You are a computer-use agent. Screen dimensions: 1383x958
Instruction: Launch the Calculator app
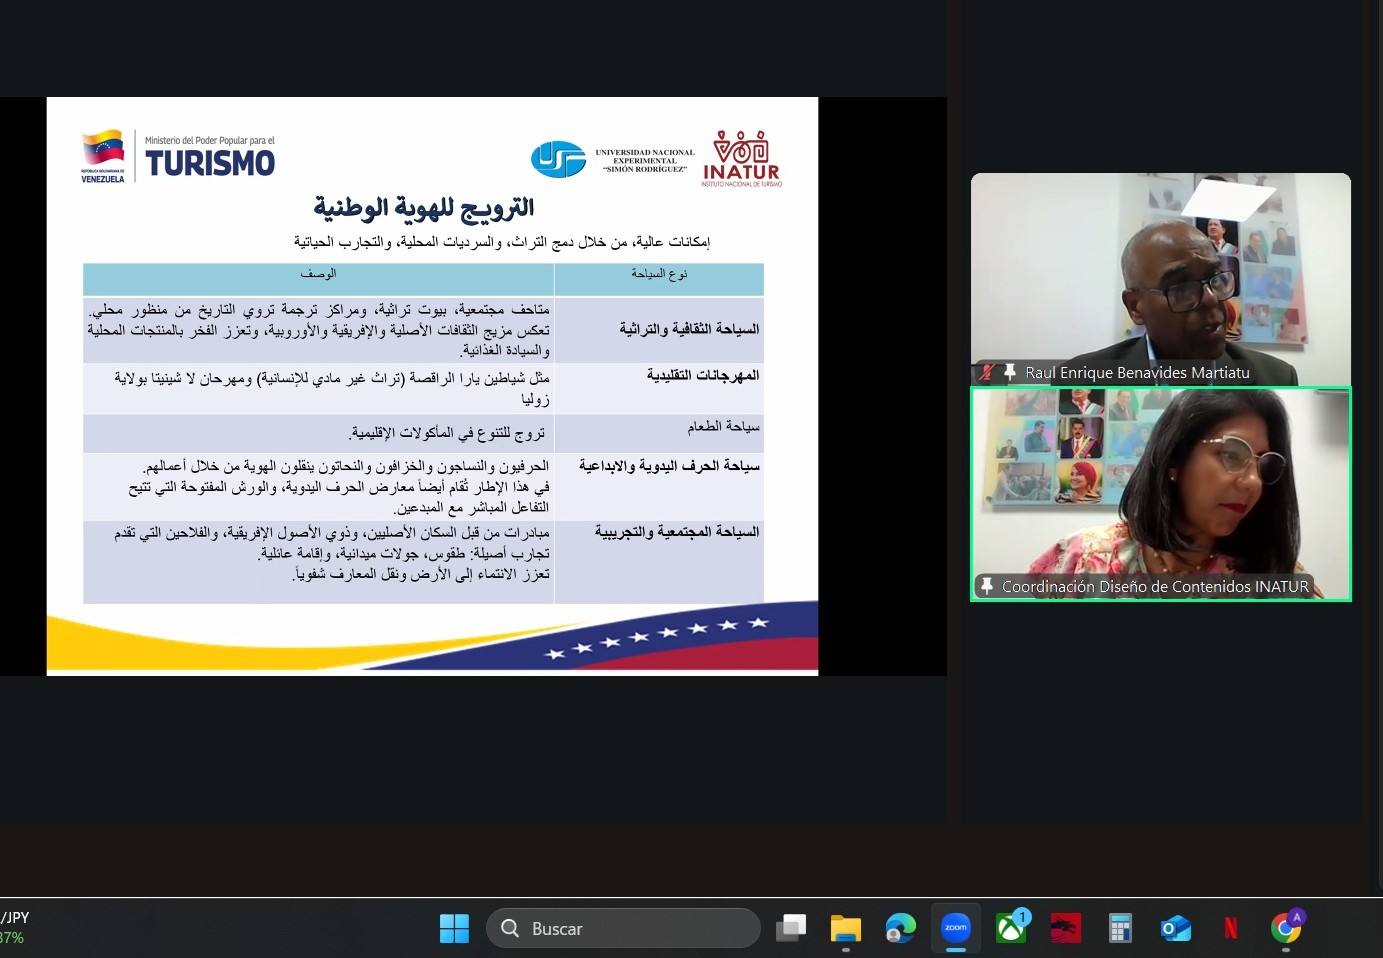(x=1120, y=929)
